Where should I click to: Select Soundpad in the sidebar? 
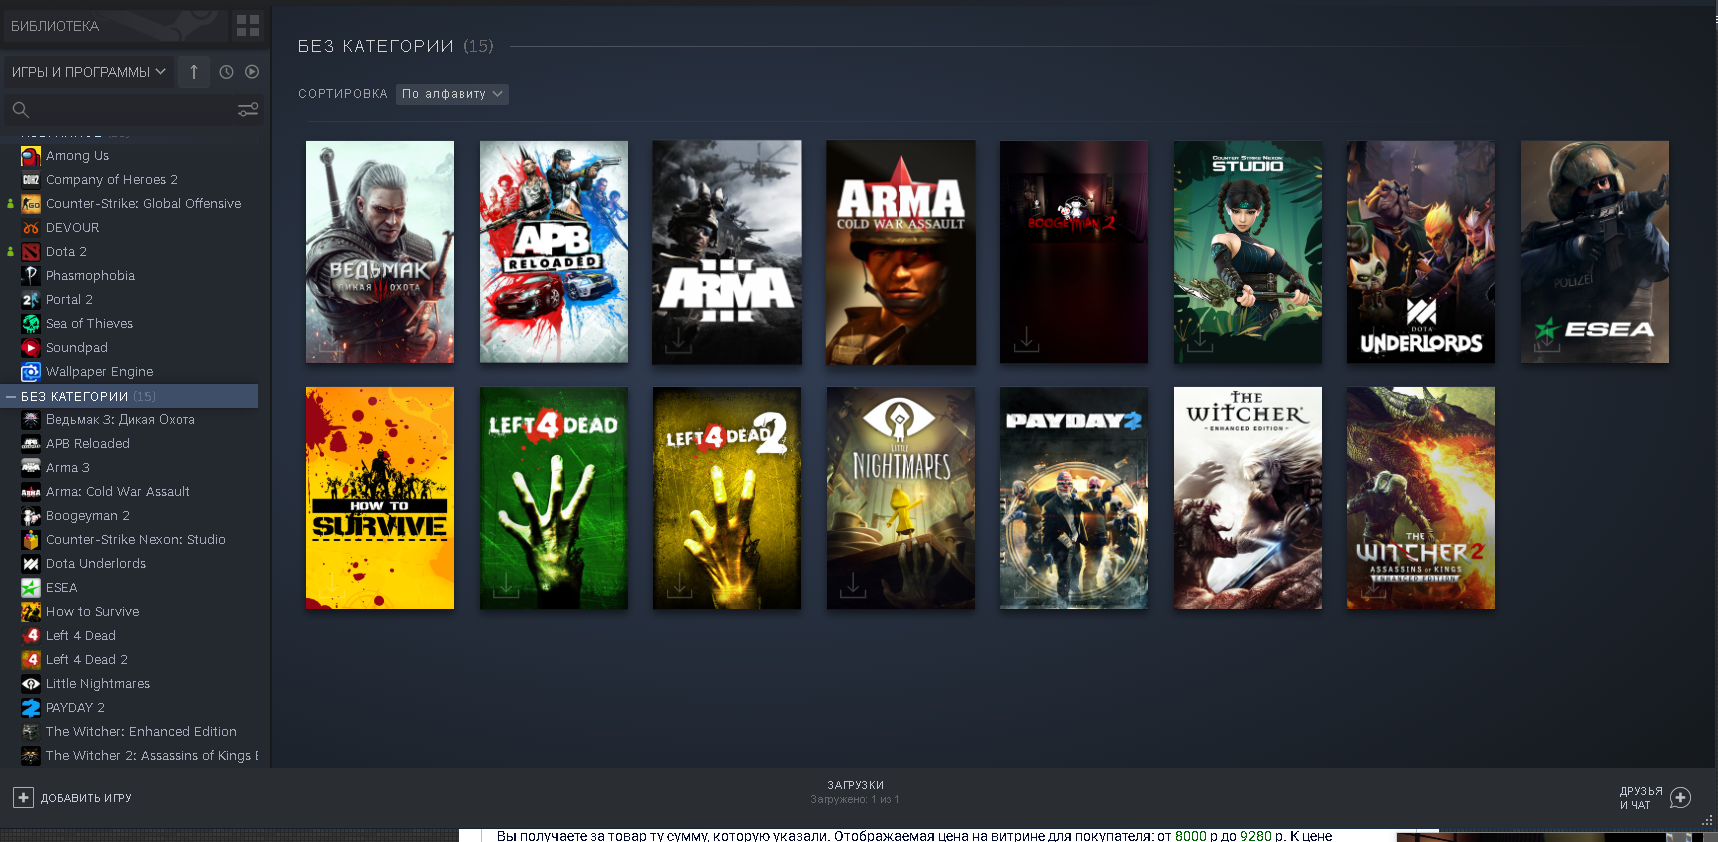pos(76,348)
